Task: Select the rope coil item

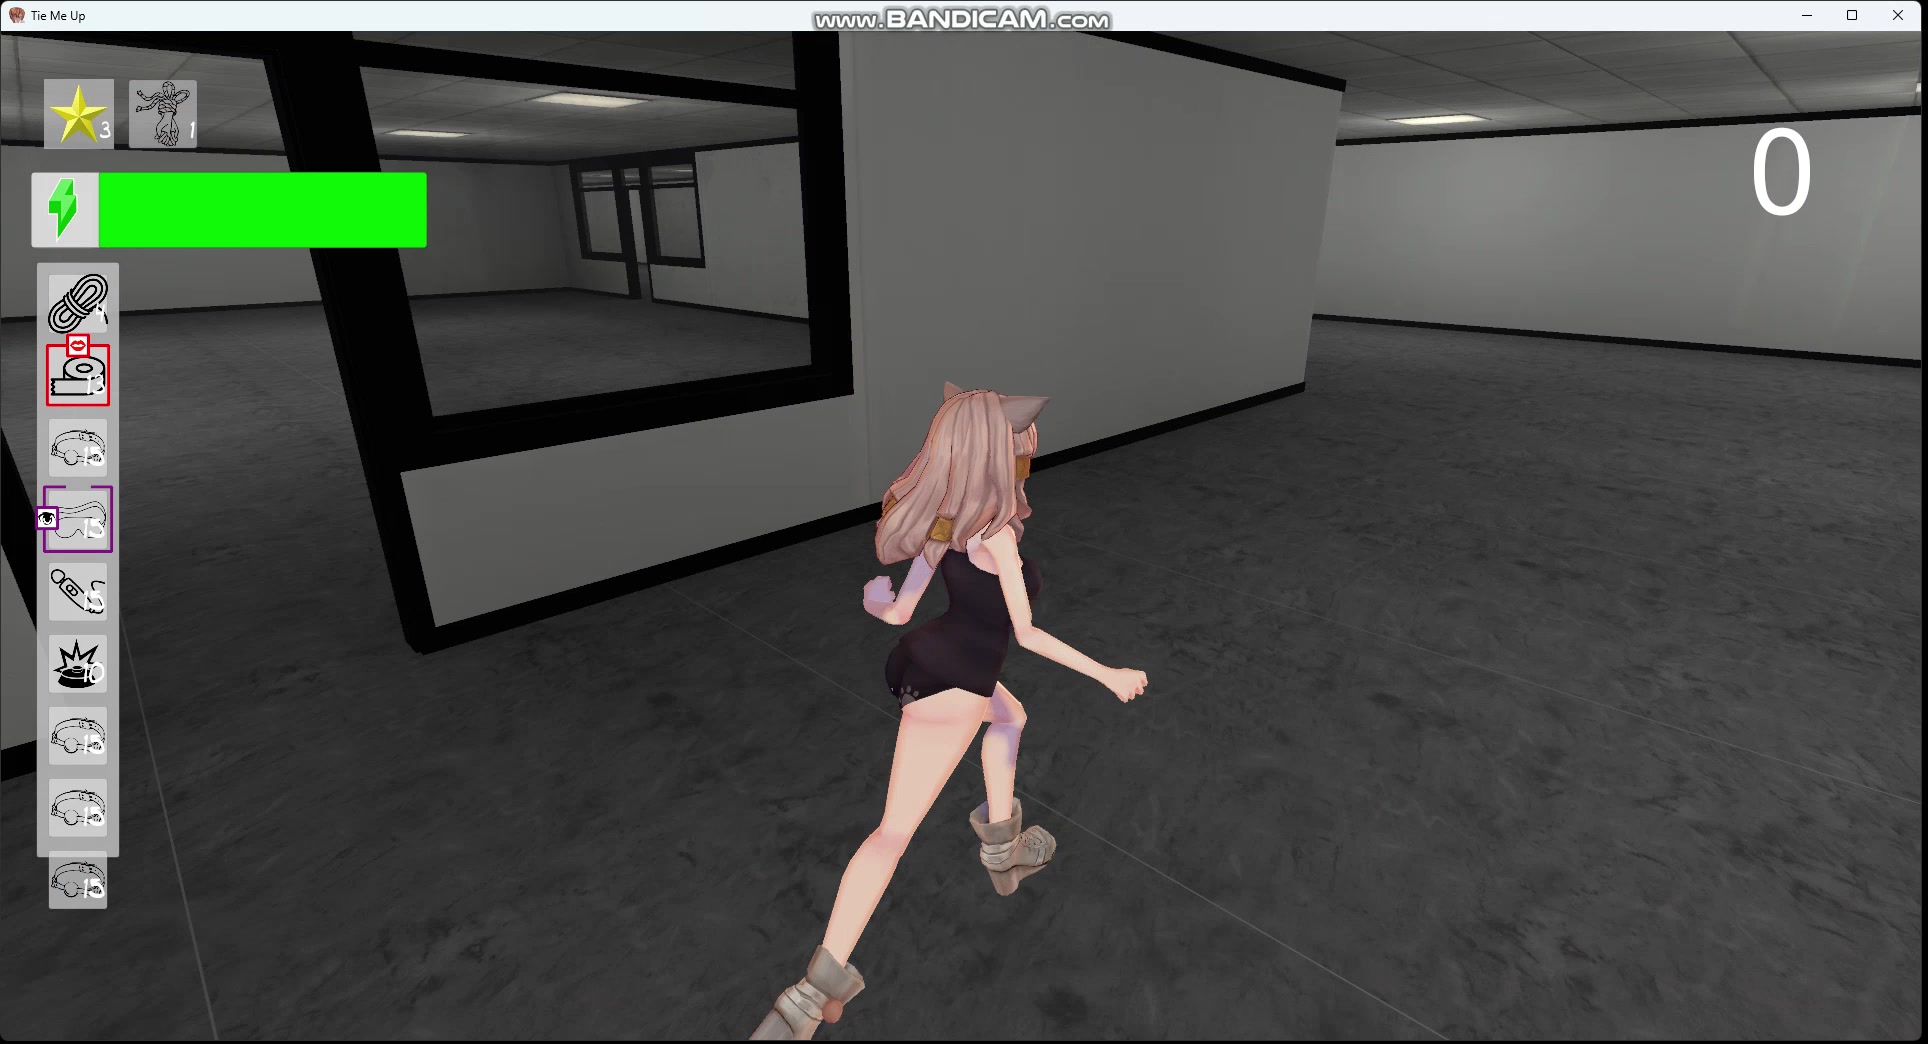Action: [x=78, y=303]
